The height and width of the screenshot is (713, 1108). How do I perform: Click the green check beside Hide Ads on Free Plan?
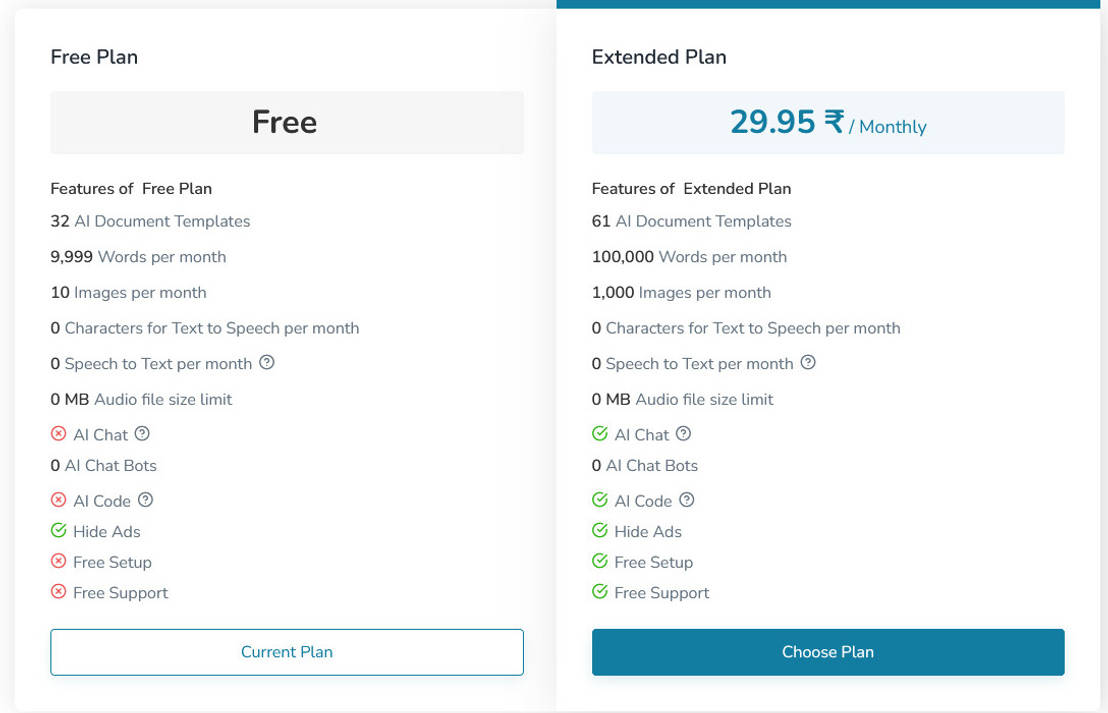[58, 531]
